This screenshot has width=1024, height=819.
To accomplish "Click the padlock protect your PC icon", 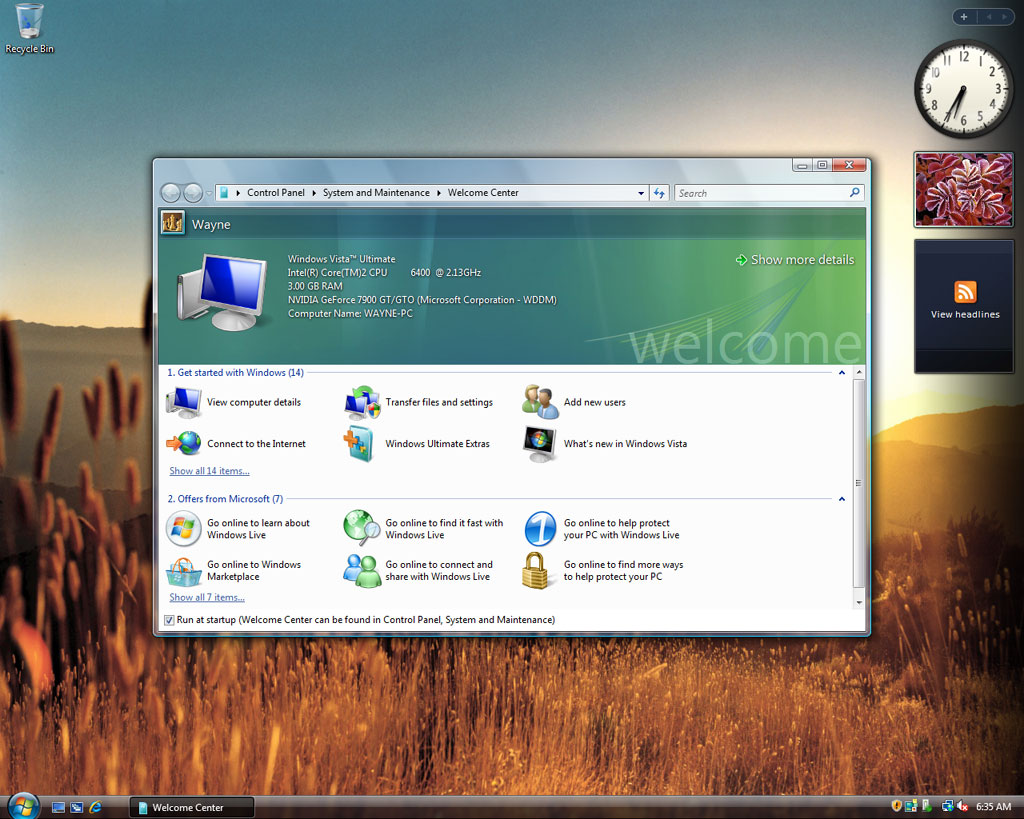I will coord(536,570).
